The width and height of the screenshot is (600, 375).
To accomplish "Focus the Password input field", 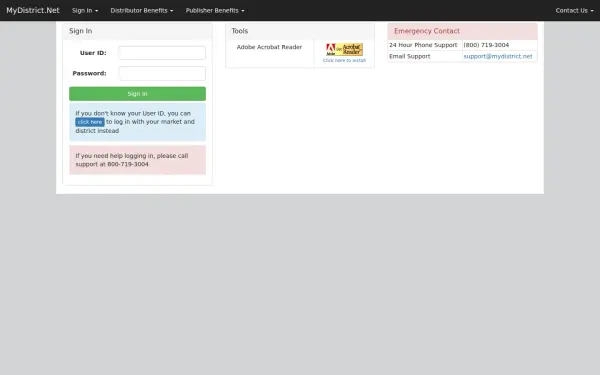I will (162, 73).
